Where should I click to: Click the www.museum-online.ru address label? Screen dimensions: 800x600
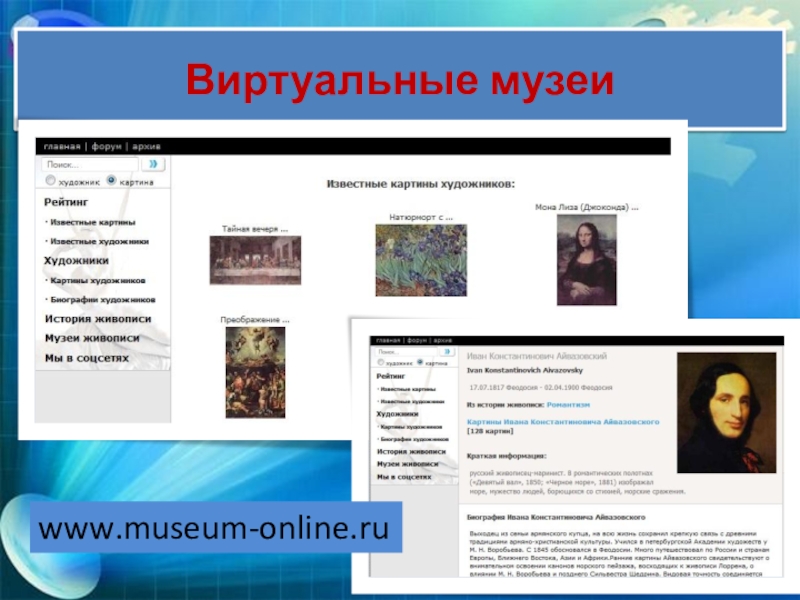click(x=216, y=527)
